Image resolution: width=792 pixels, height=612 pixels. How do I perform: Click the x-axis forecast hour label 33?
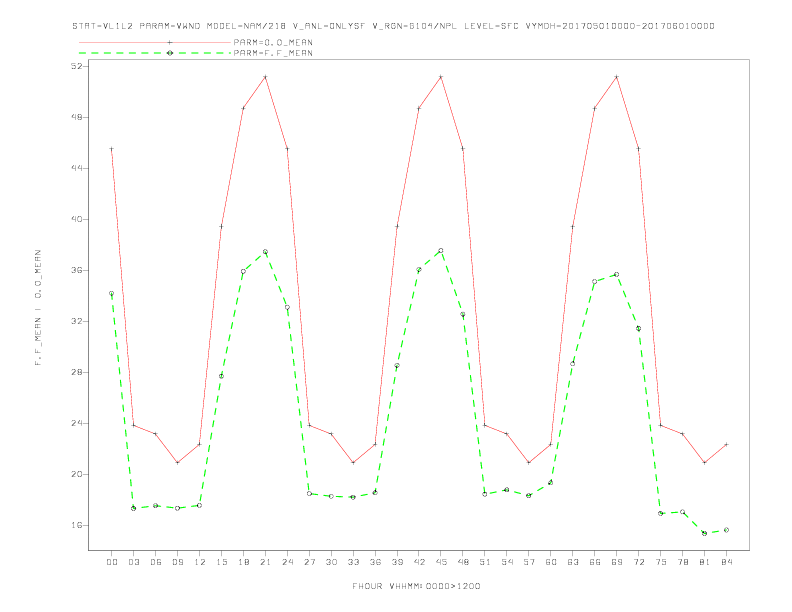[353, 562]
